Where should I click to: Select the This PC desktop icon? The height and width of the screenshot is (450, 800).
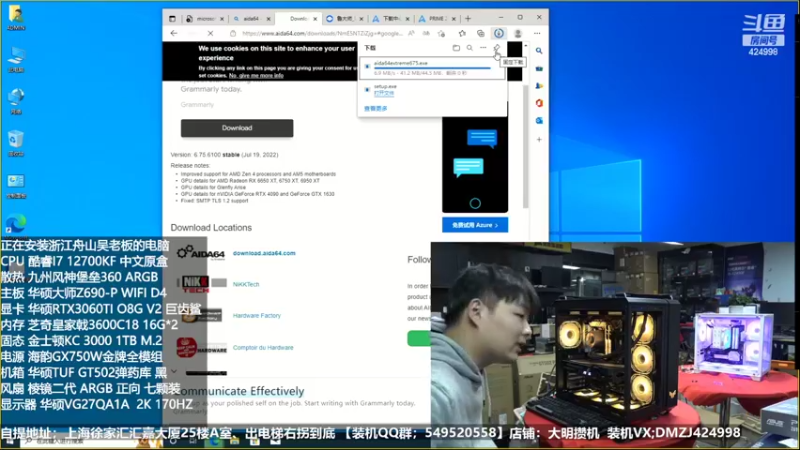click(x=16, y=60)
